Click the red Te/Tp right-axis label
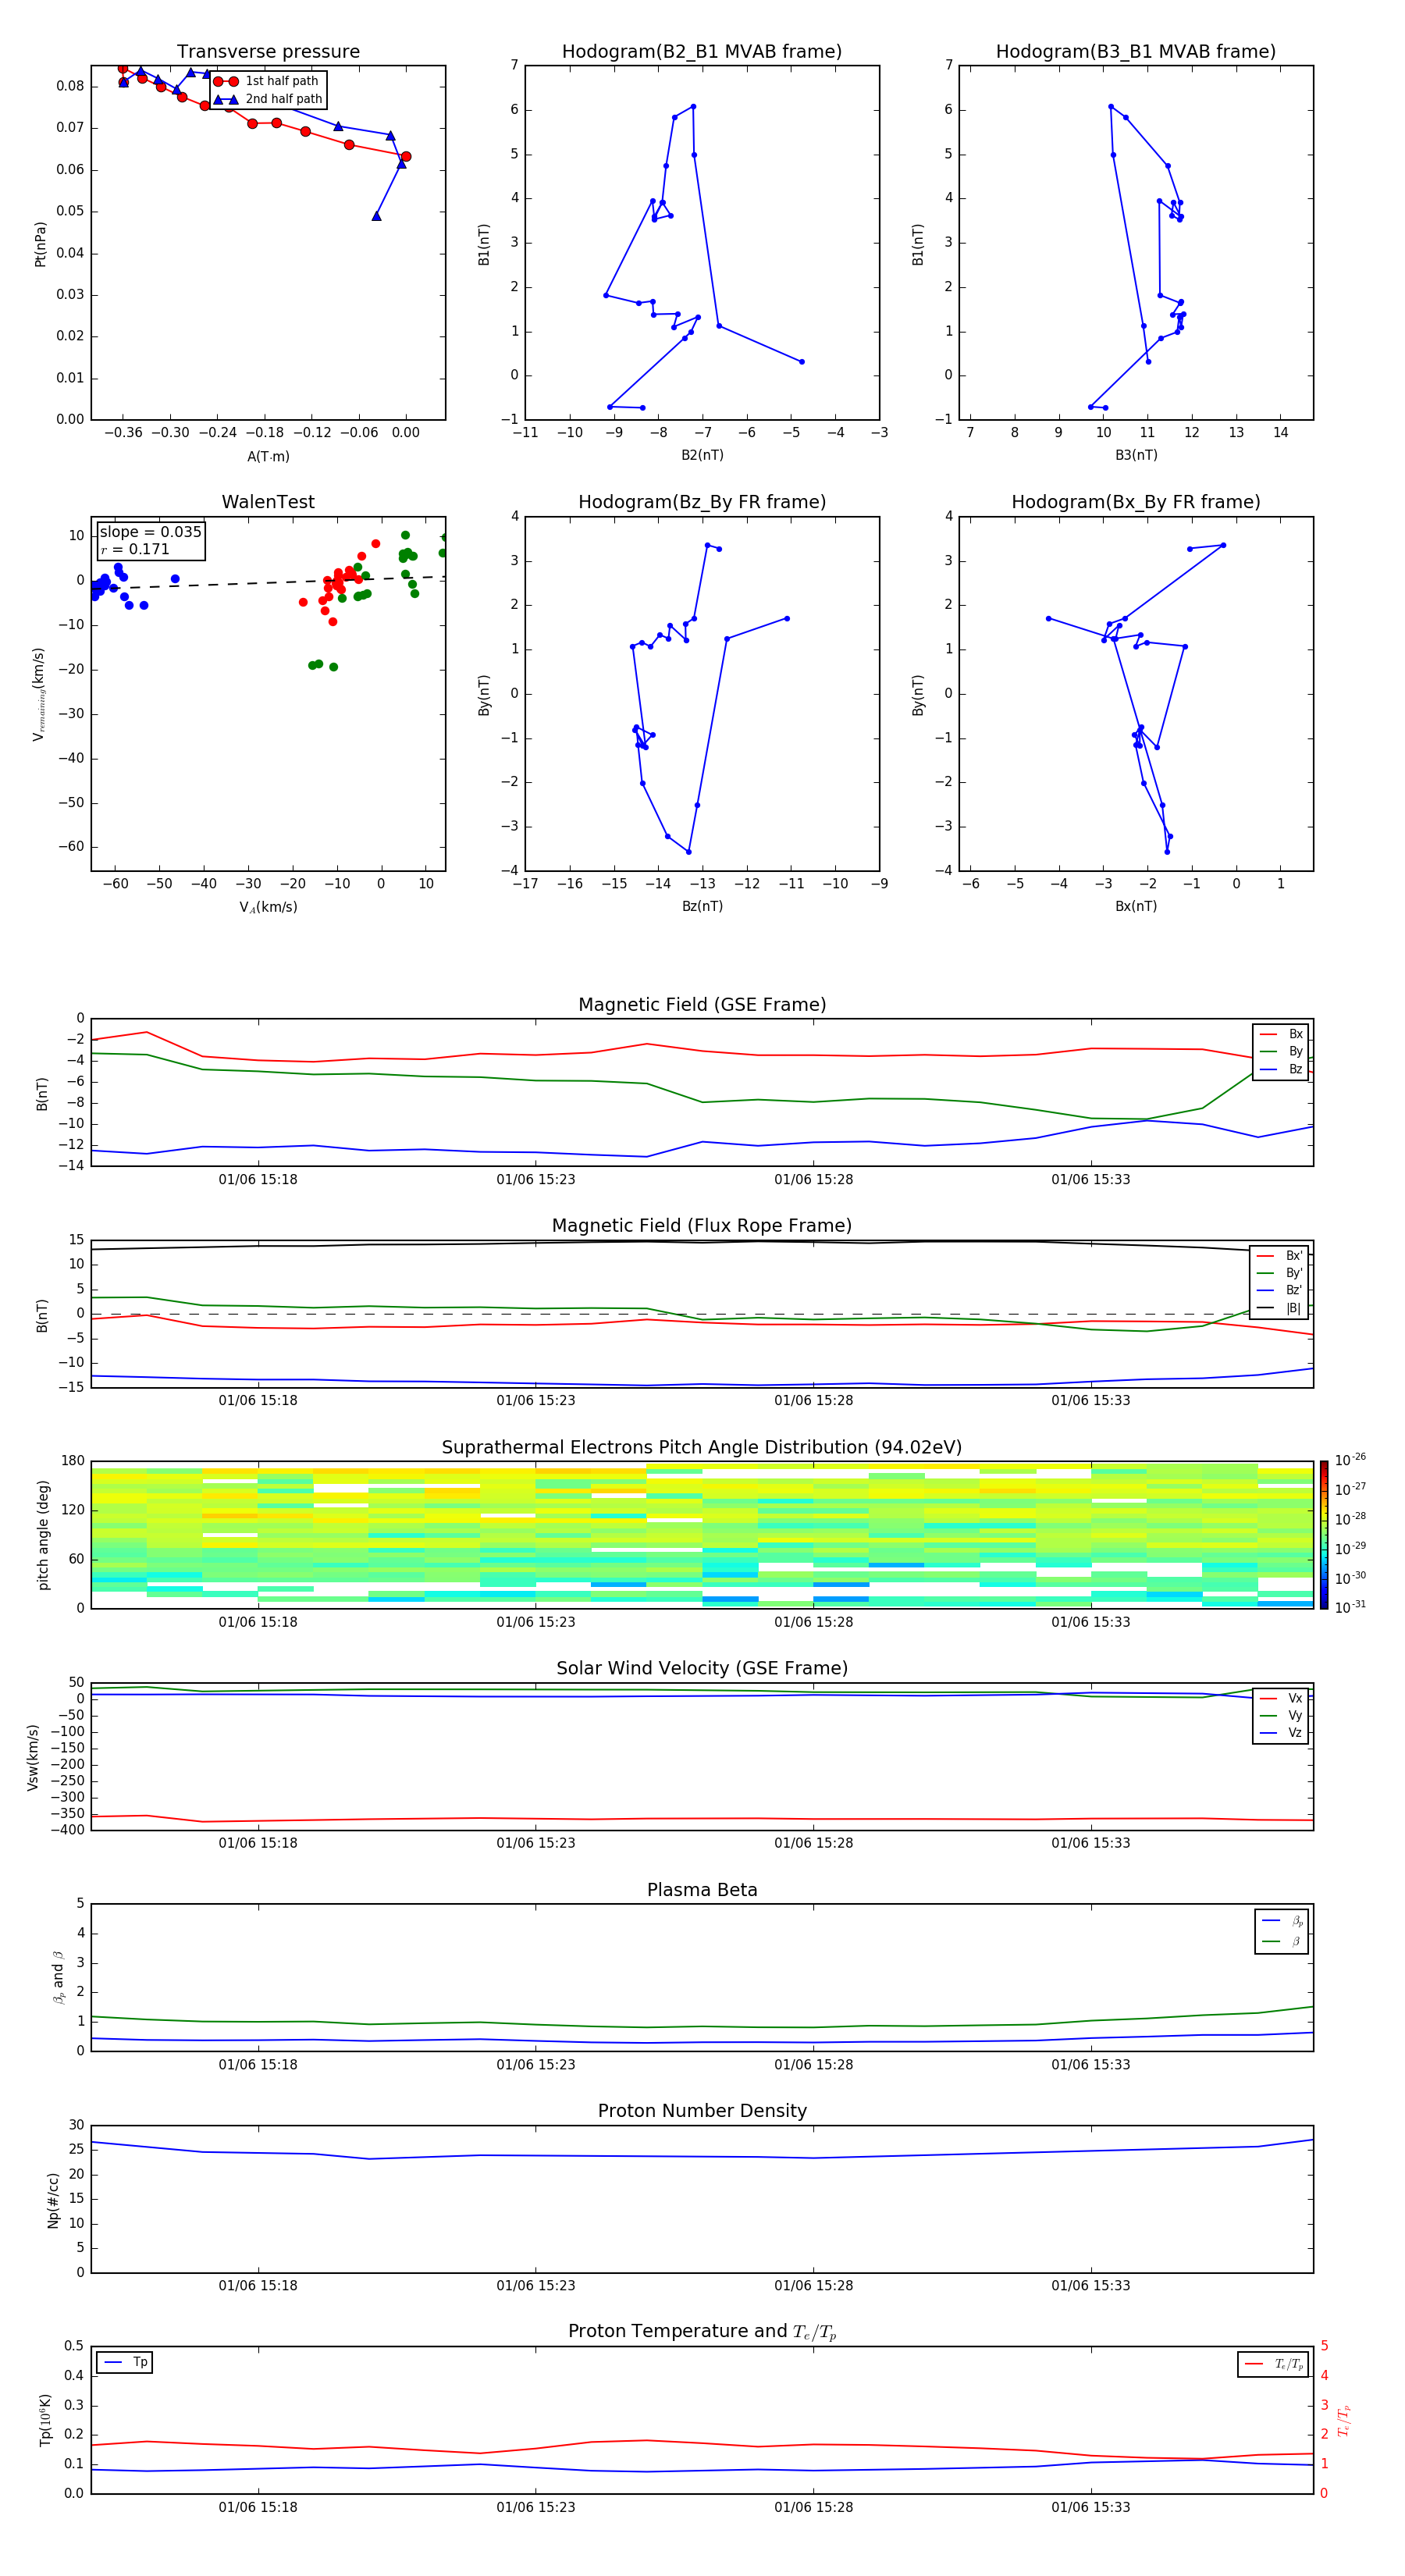The width and height of the screenshot is (1405, 2576). point(1344,2420)
